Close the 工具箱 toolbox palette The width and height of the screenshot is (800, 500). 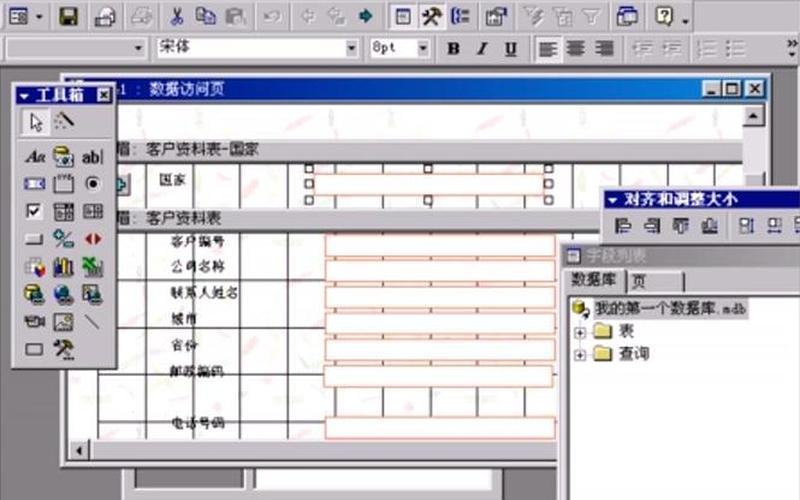click(x=104, y=95)
